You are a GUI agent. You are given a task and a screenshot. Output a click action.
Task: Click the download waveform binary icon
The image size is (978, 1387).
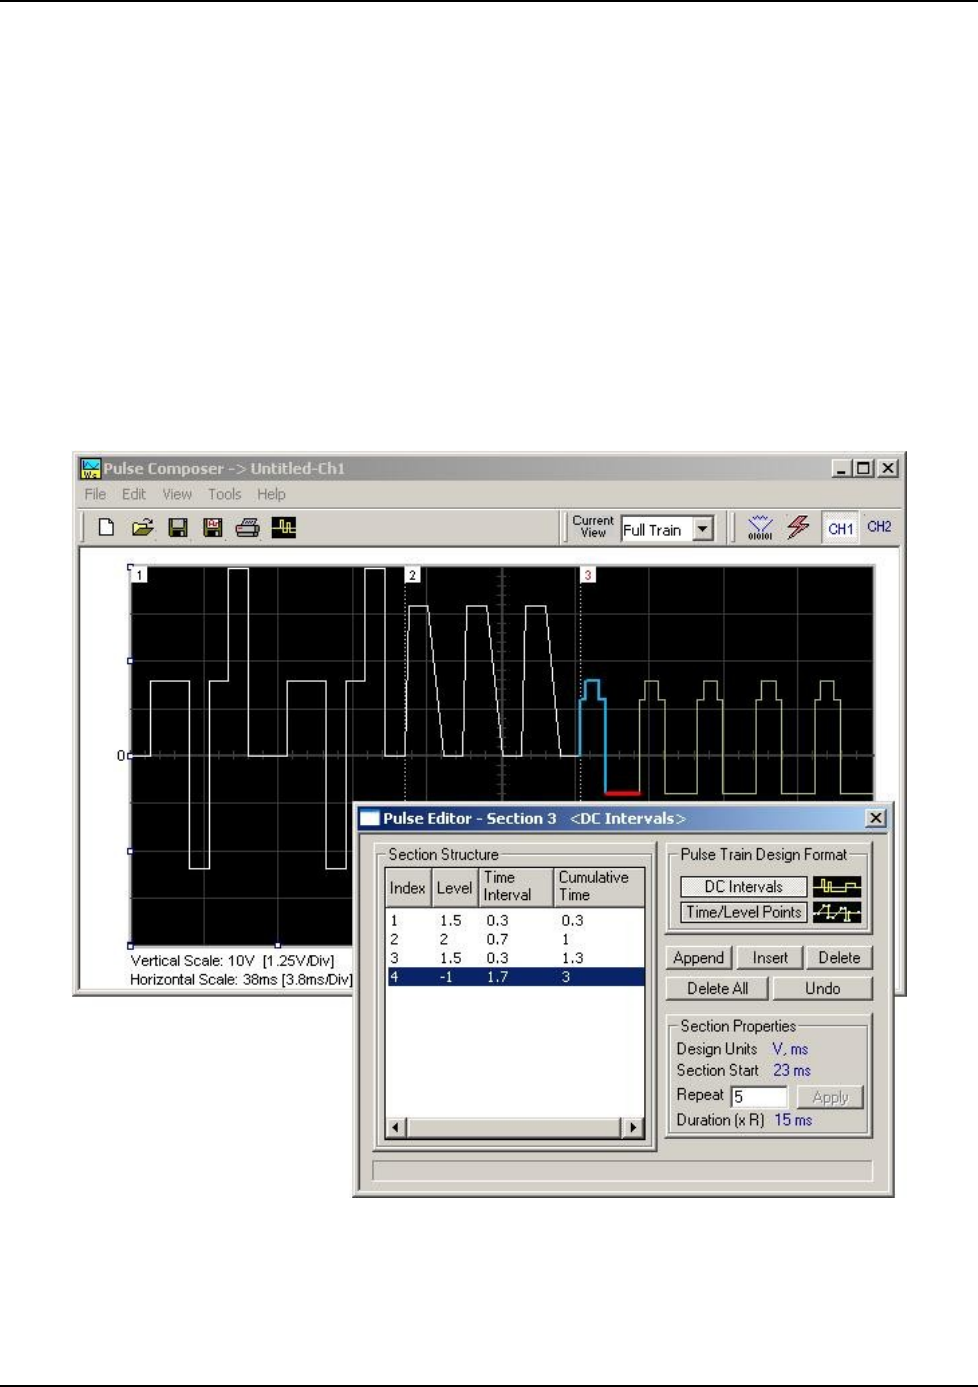[760, 528]
